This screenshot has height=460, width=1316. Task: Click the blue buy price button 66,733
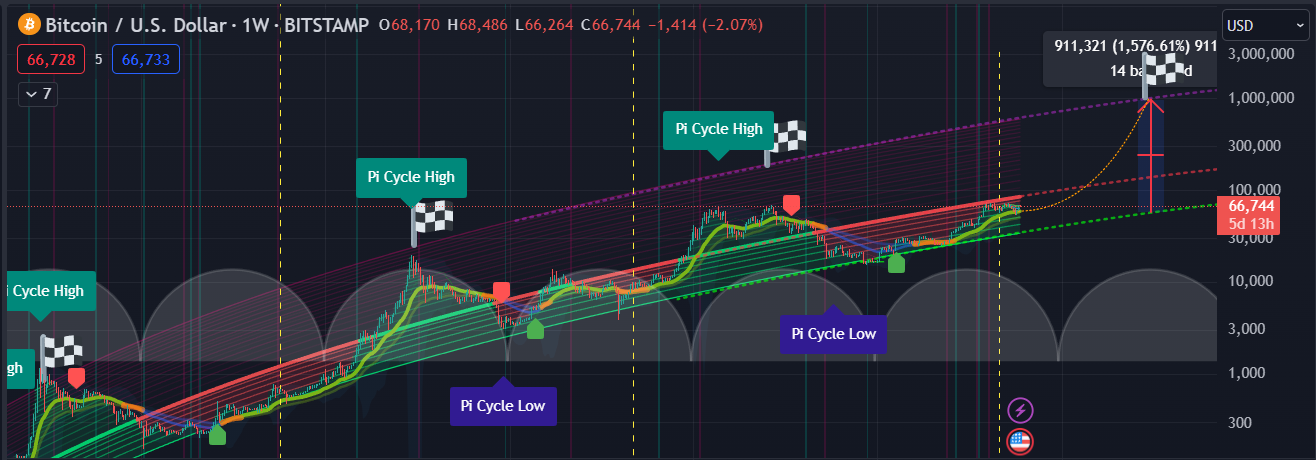click(x=146, y=60)
